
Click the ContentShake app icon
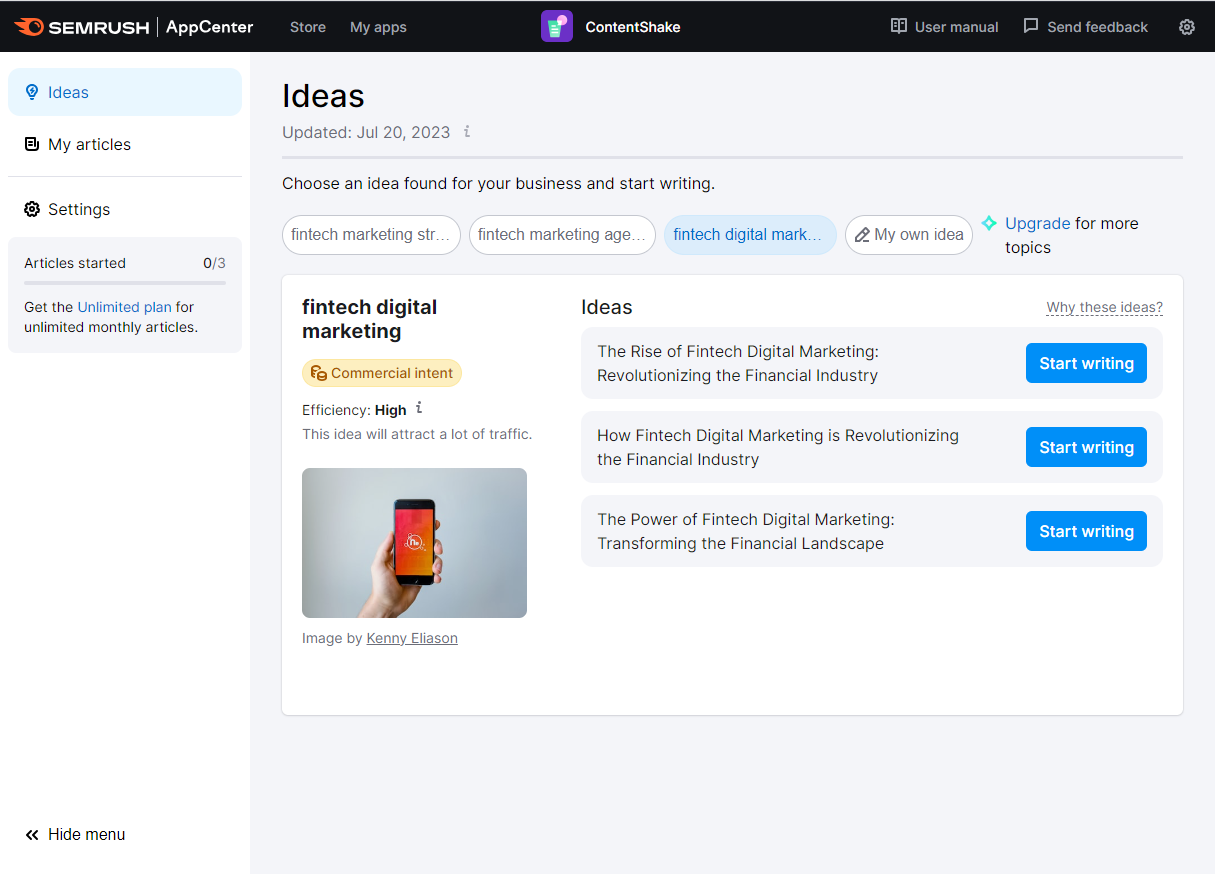(x=557, y=27)
